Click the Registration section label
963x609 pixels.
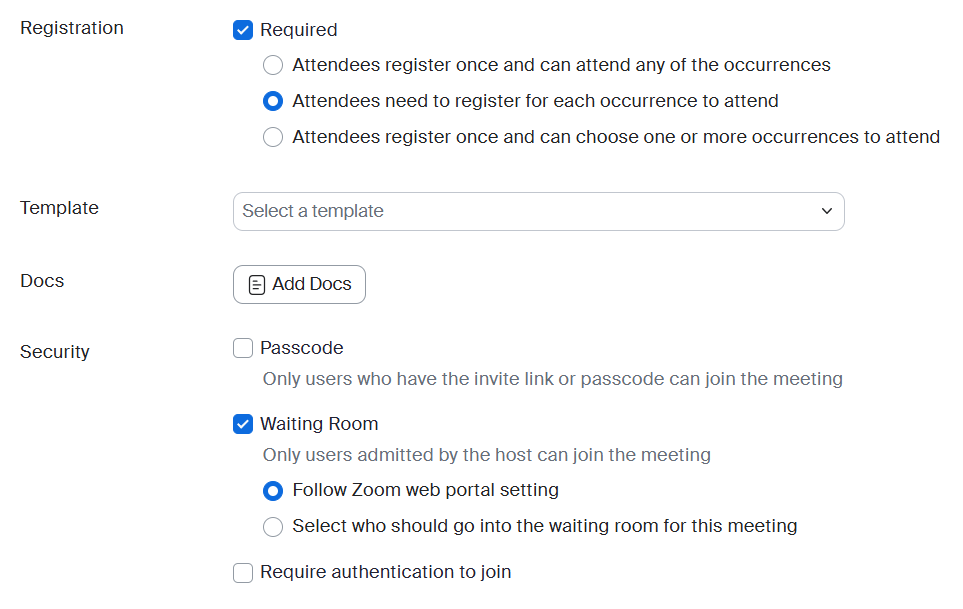[72, 28]
